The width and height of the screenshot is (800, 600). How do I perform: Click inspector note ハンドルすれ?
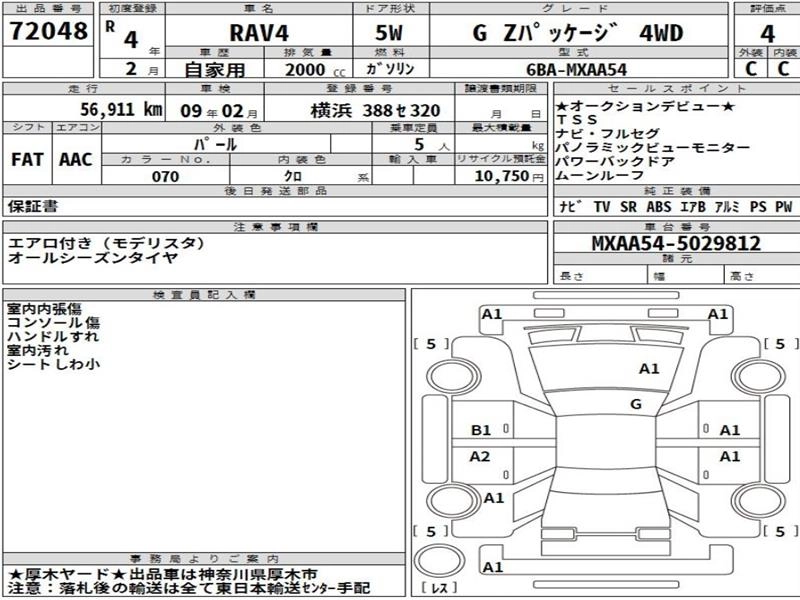point(53,336)
